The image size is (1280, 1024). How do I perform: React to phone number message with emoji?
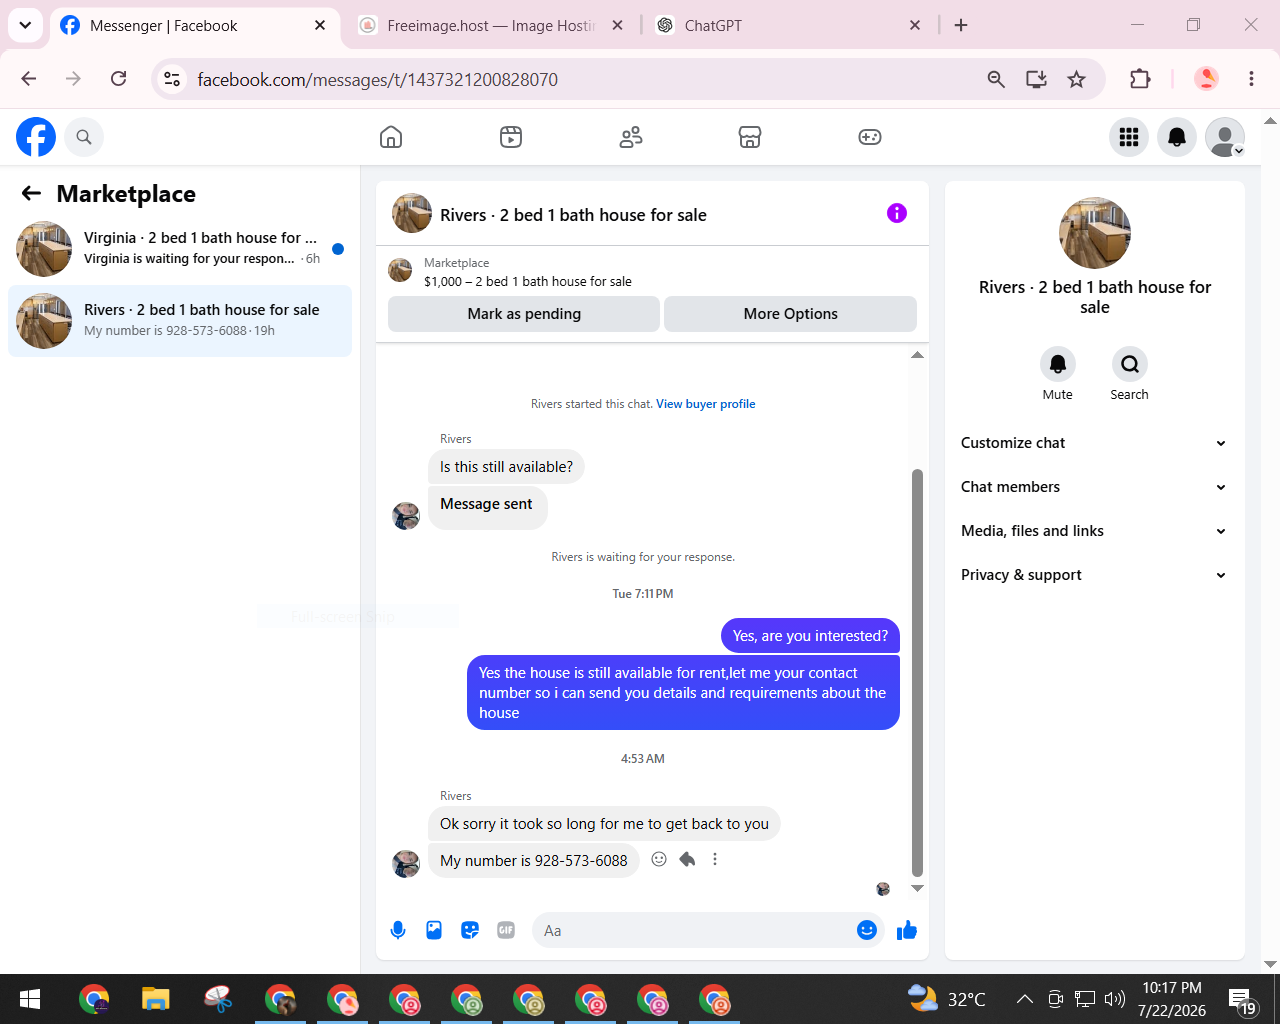[x=659, y=859]
